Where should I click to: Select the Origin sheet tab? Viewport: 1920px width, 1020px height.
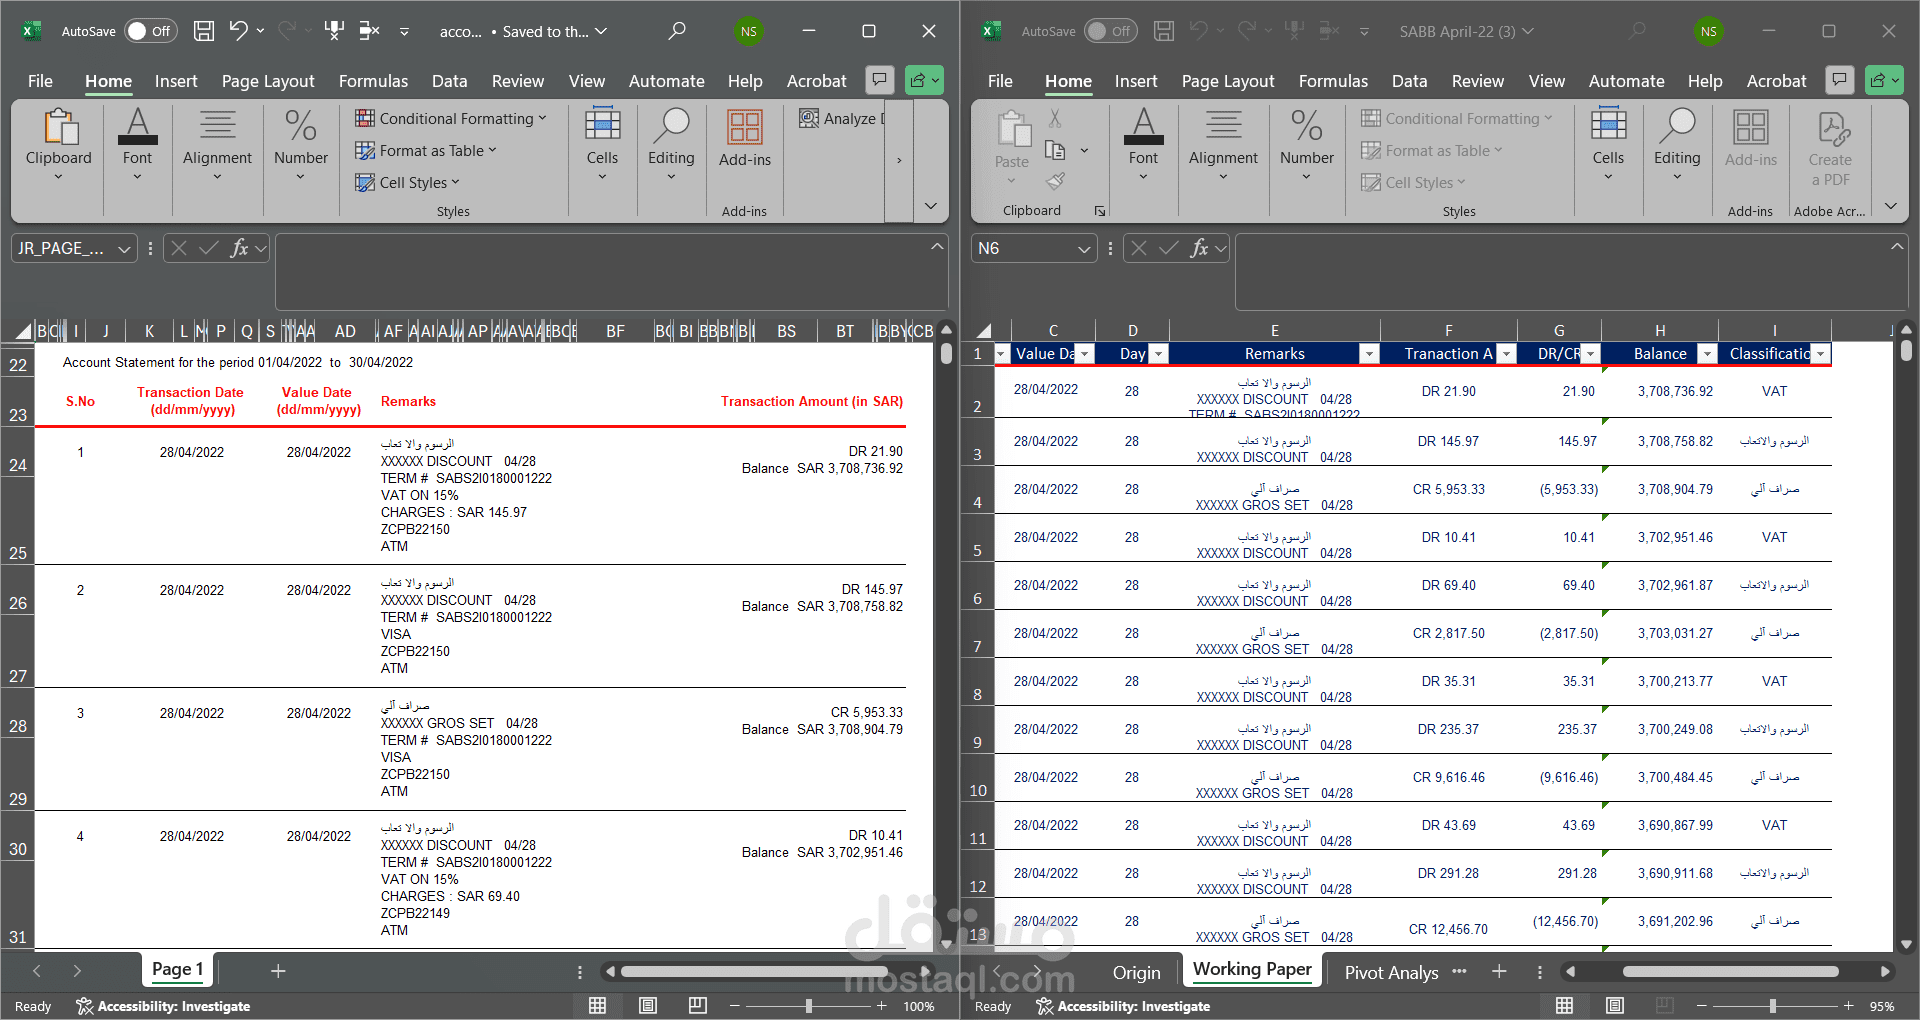pos(1137,972)
